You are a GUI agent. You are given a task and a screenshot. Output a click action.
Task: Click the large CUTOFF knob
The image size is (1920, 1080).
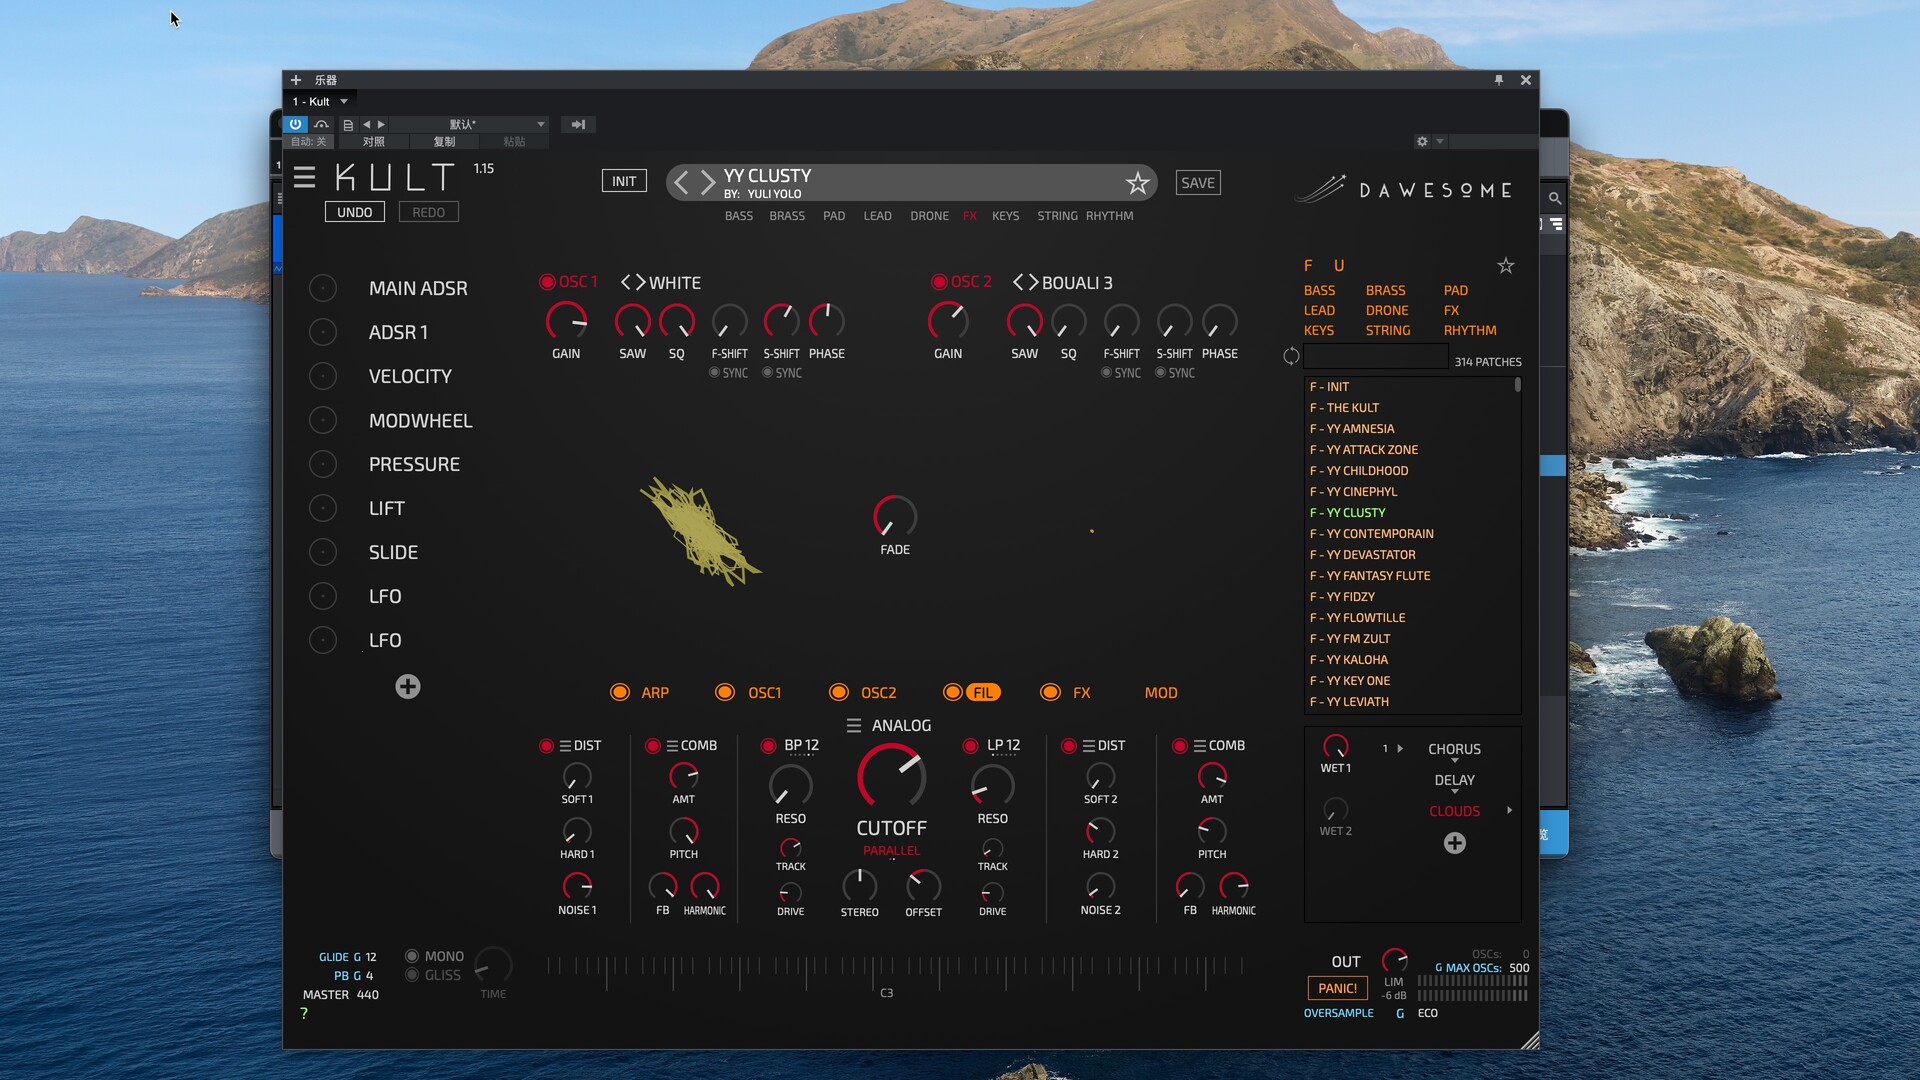coord(890,777)
